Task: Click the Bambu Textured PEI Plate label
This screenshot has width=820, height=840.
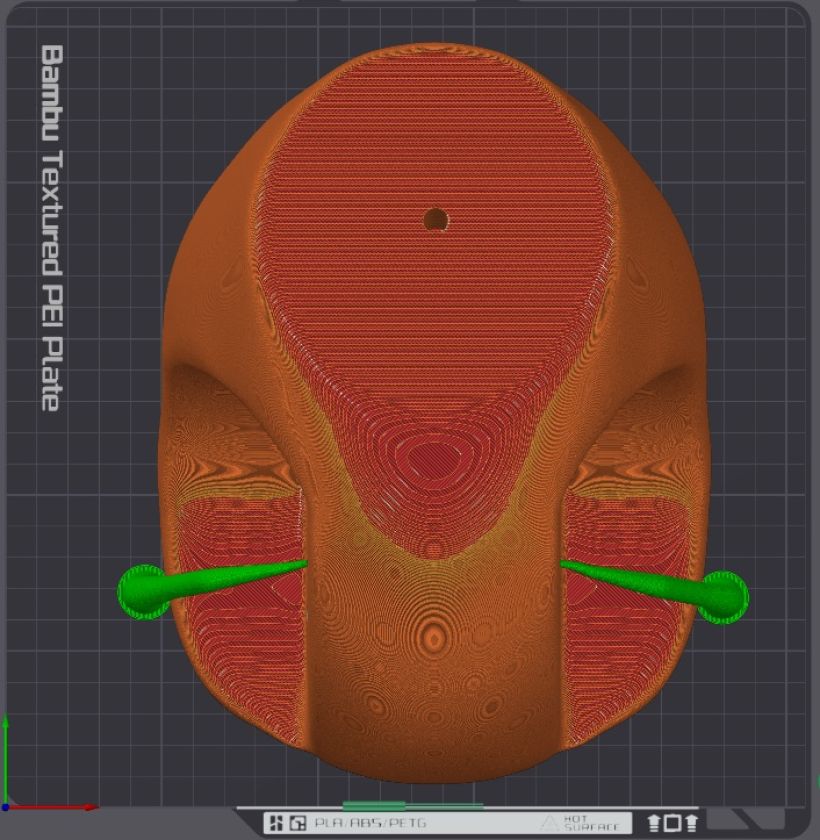Action: [x=51, y=227]
